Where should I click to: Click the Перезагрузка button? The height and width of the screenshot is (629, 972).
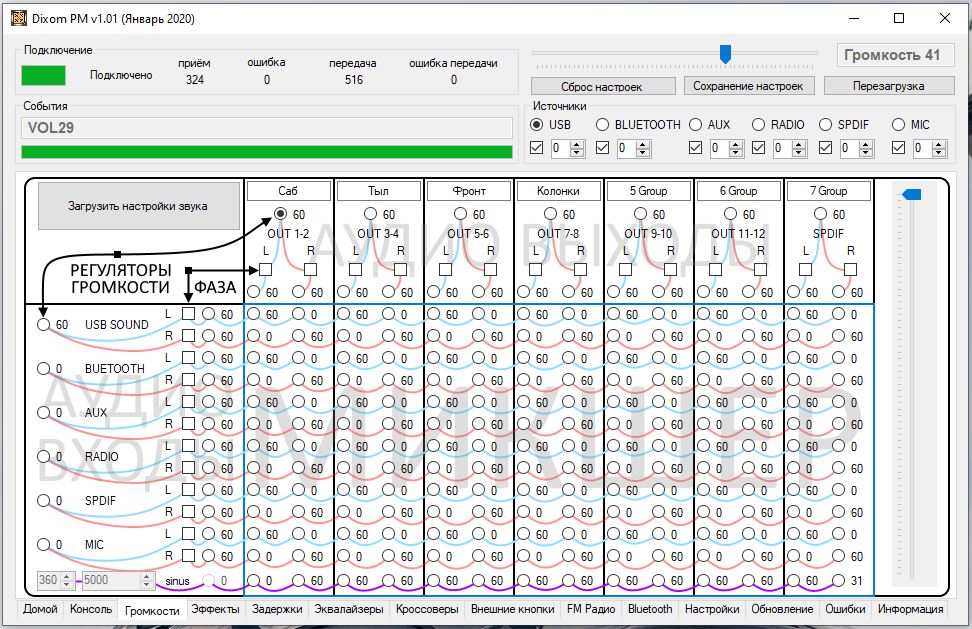[889, 86]
